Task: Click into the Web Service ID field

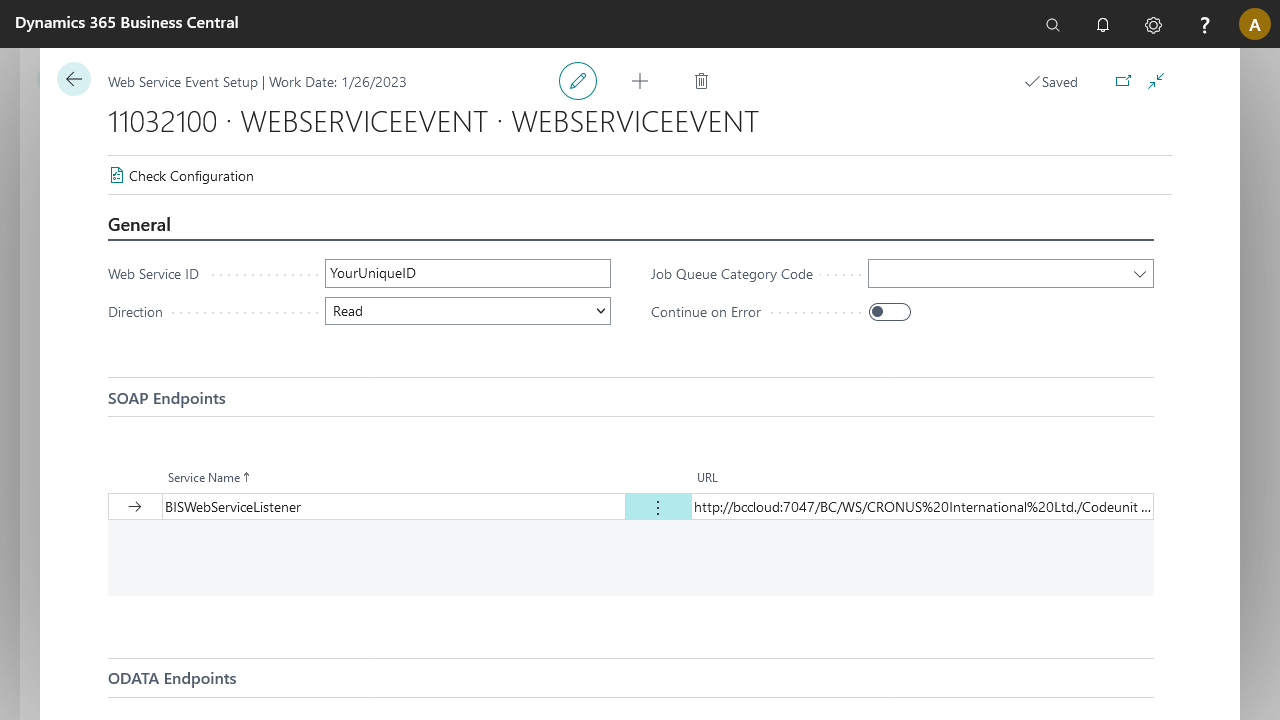Action: tap(468, 273)
